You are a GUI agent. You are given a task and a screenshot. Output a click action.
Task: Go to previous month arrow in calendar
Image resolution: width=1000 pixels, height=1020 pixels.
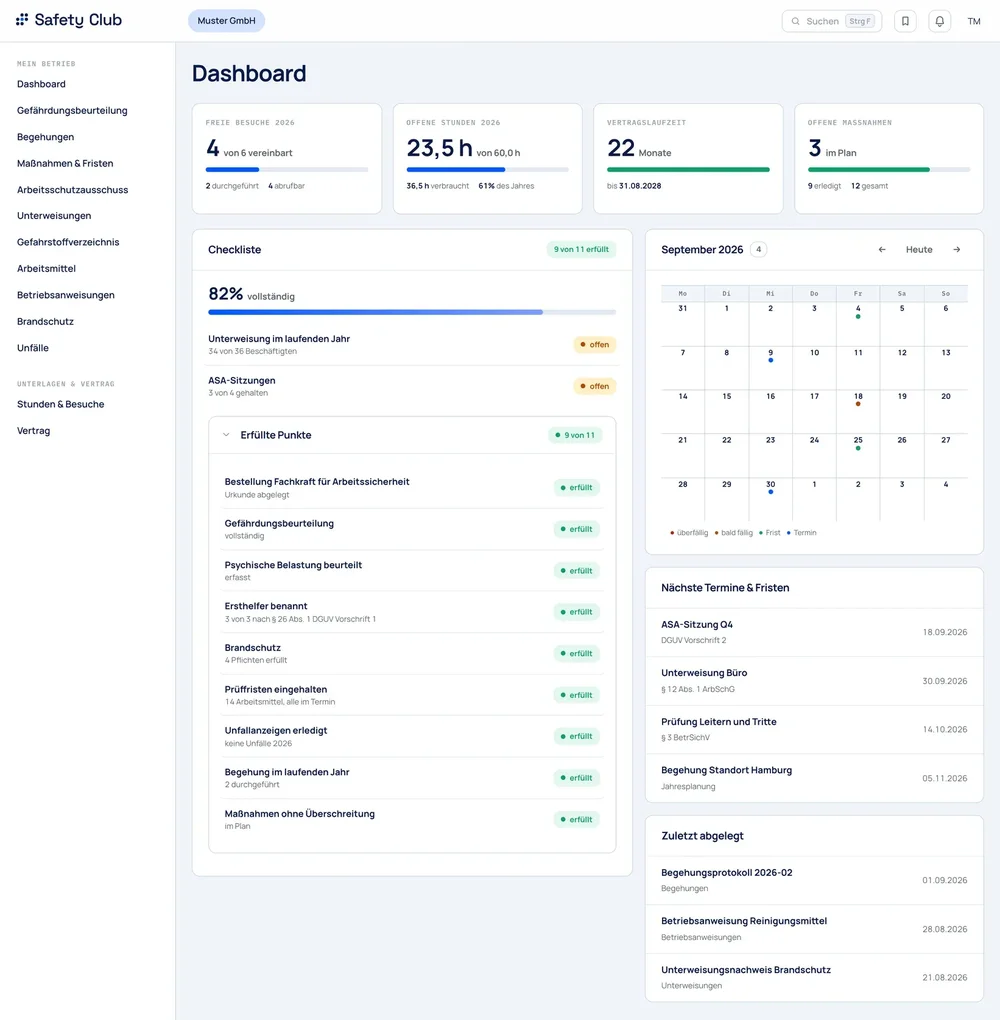882,249
